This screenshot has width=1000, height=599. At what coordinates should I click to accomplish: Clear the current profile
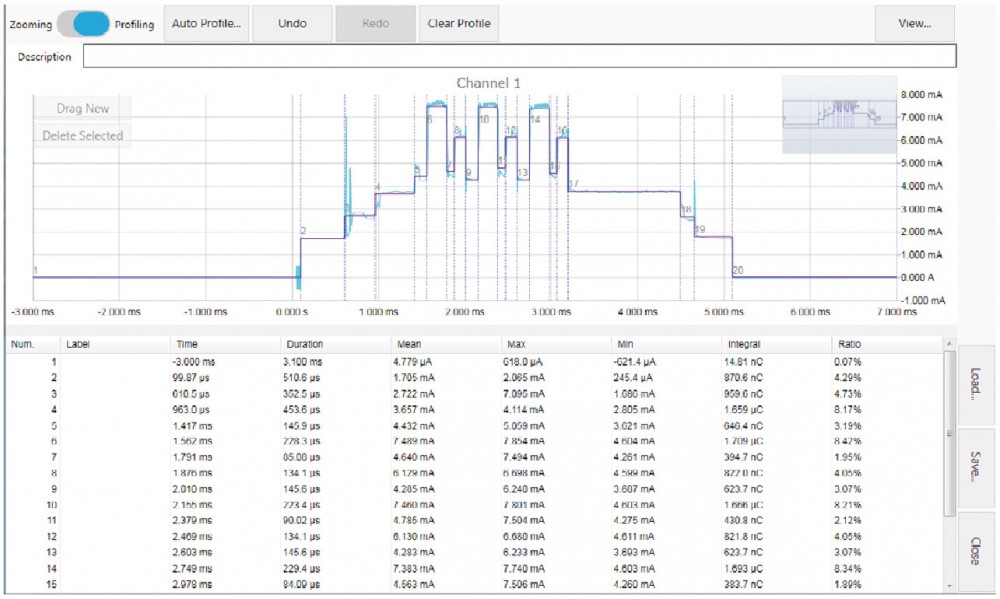459,24
